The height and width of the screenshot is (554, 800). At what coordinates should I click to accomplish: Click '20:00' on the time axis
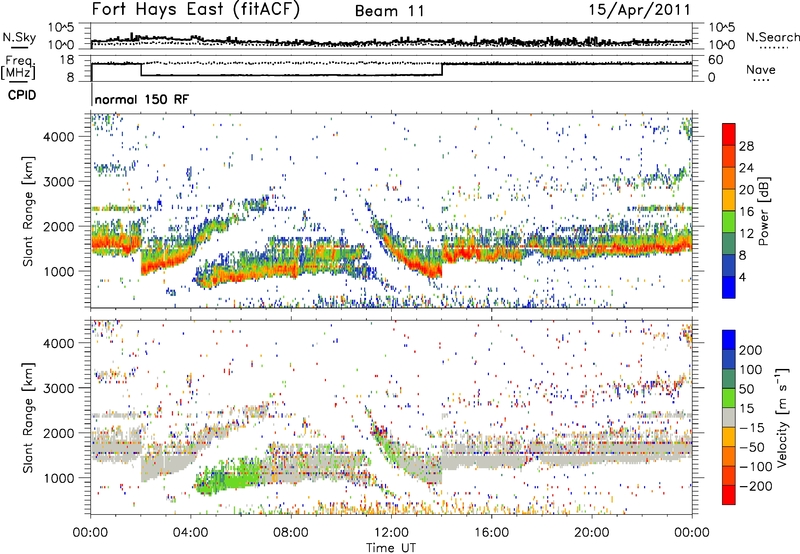coord(592,533)
